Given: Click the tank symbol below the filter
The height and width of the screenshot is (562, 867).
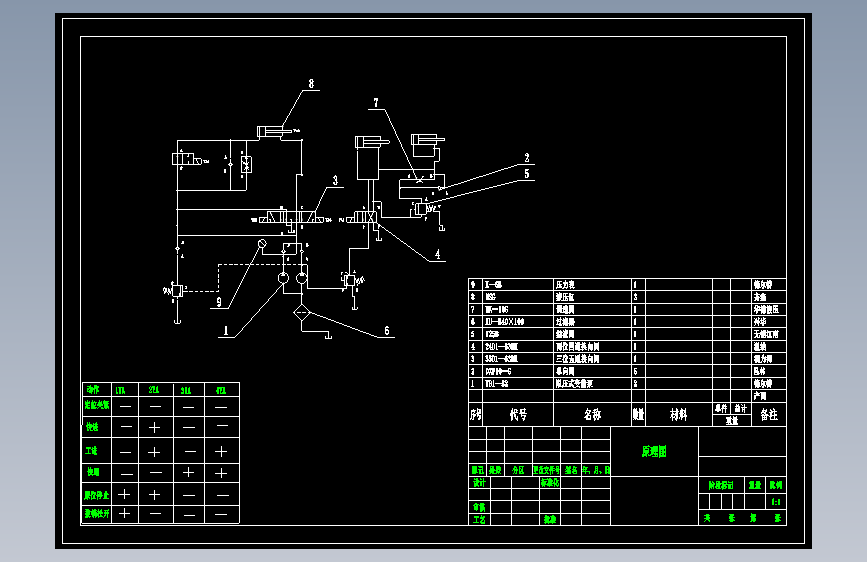Looking at the screenshot, I should click(328, 335).
